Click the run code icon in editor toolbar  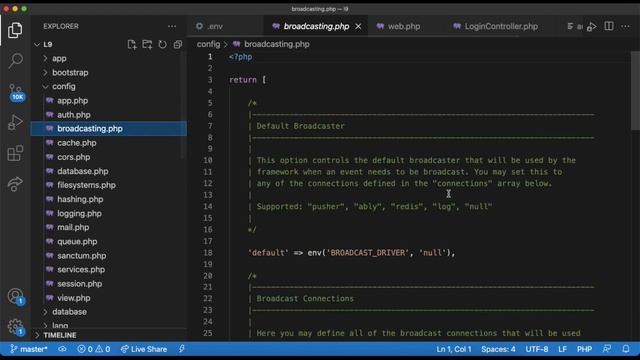click(x=591, y=27)
